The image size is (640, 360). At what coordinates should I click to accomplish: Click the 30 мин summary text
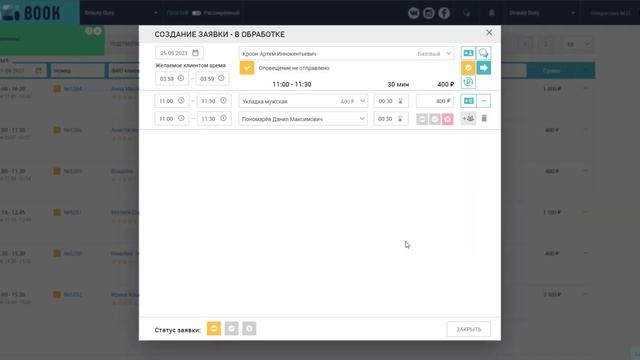pos(398,84)
